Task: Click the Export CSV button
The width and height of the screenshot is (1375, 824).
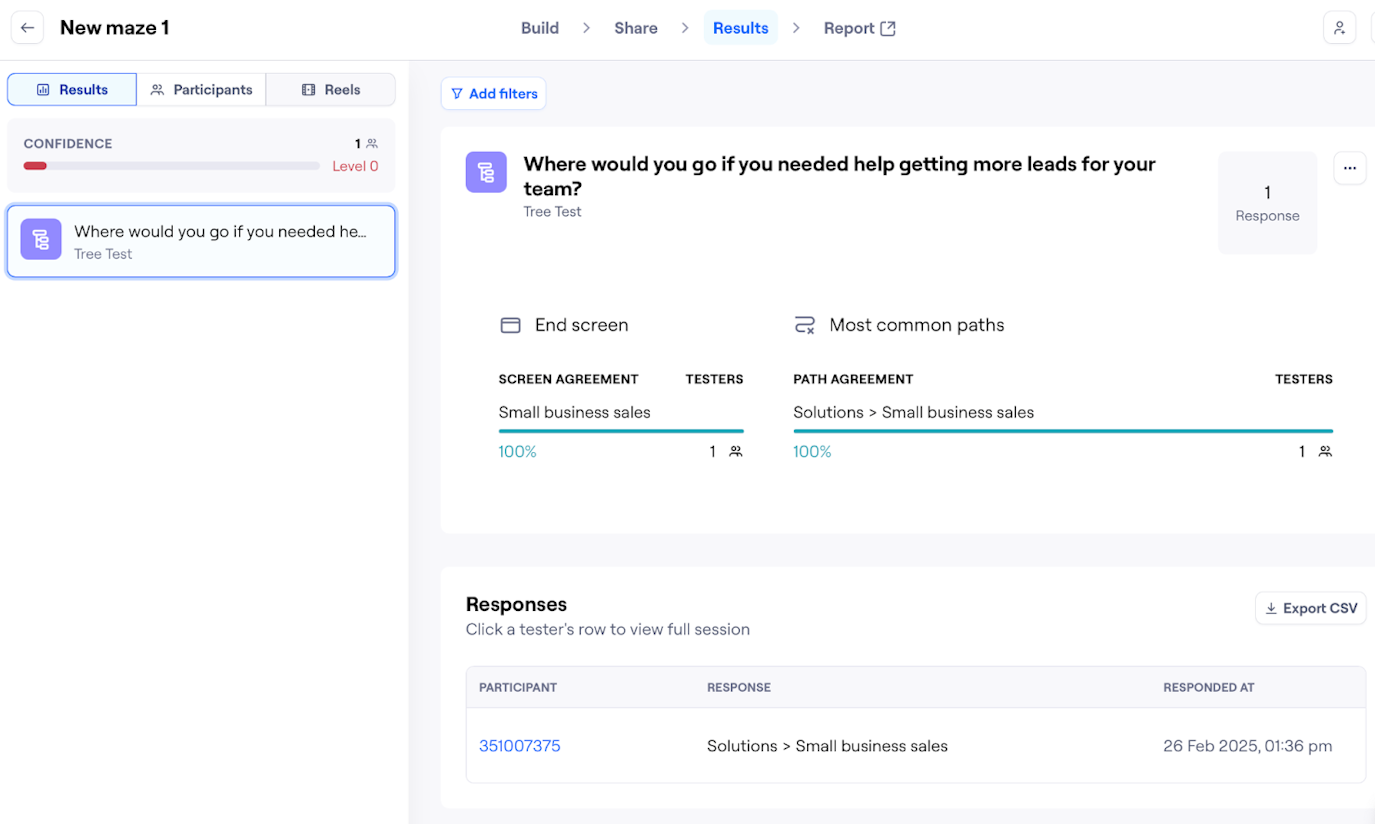Action: pyautogui.click(x=1310, y=607)
